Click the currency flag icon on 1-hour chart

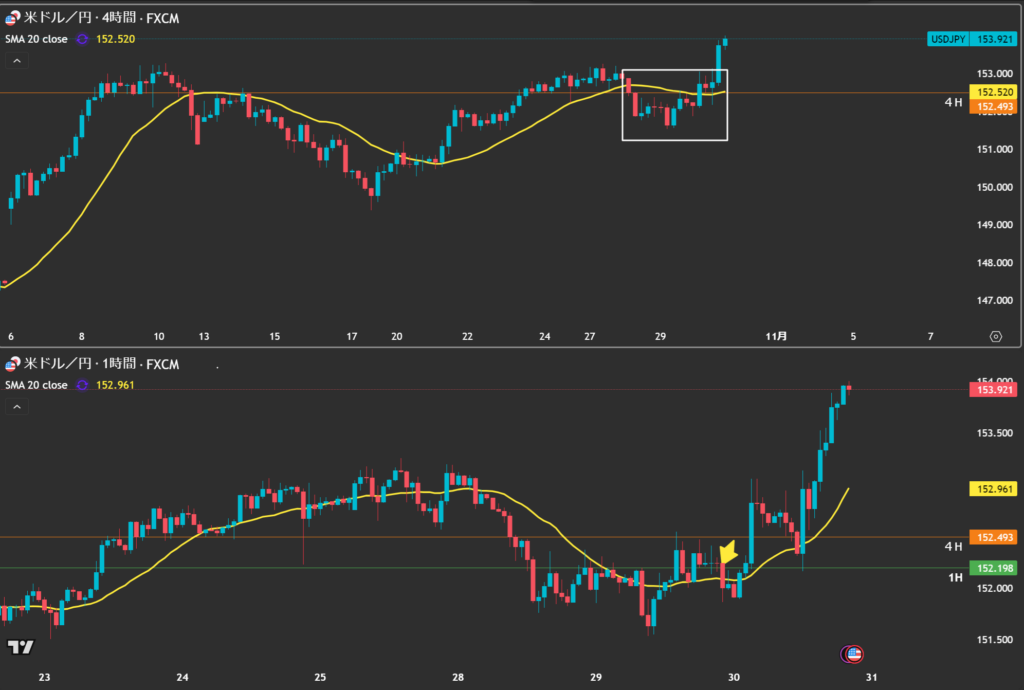11,364
